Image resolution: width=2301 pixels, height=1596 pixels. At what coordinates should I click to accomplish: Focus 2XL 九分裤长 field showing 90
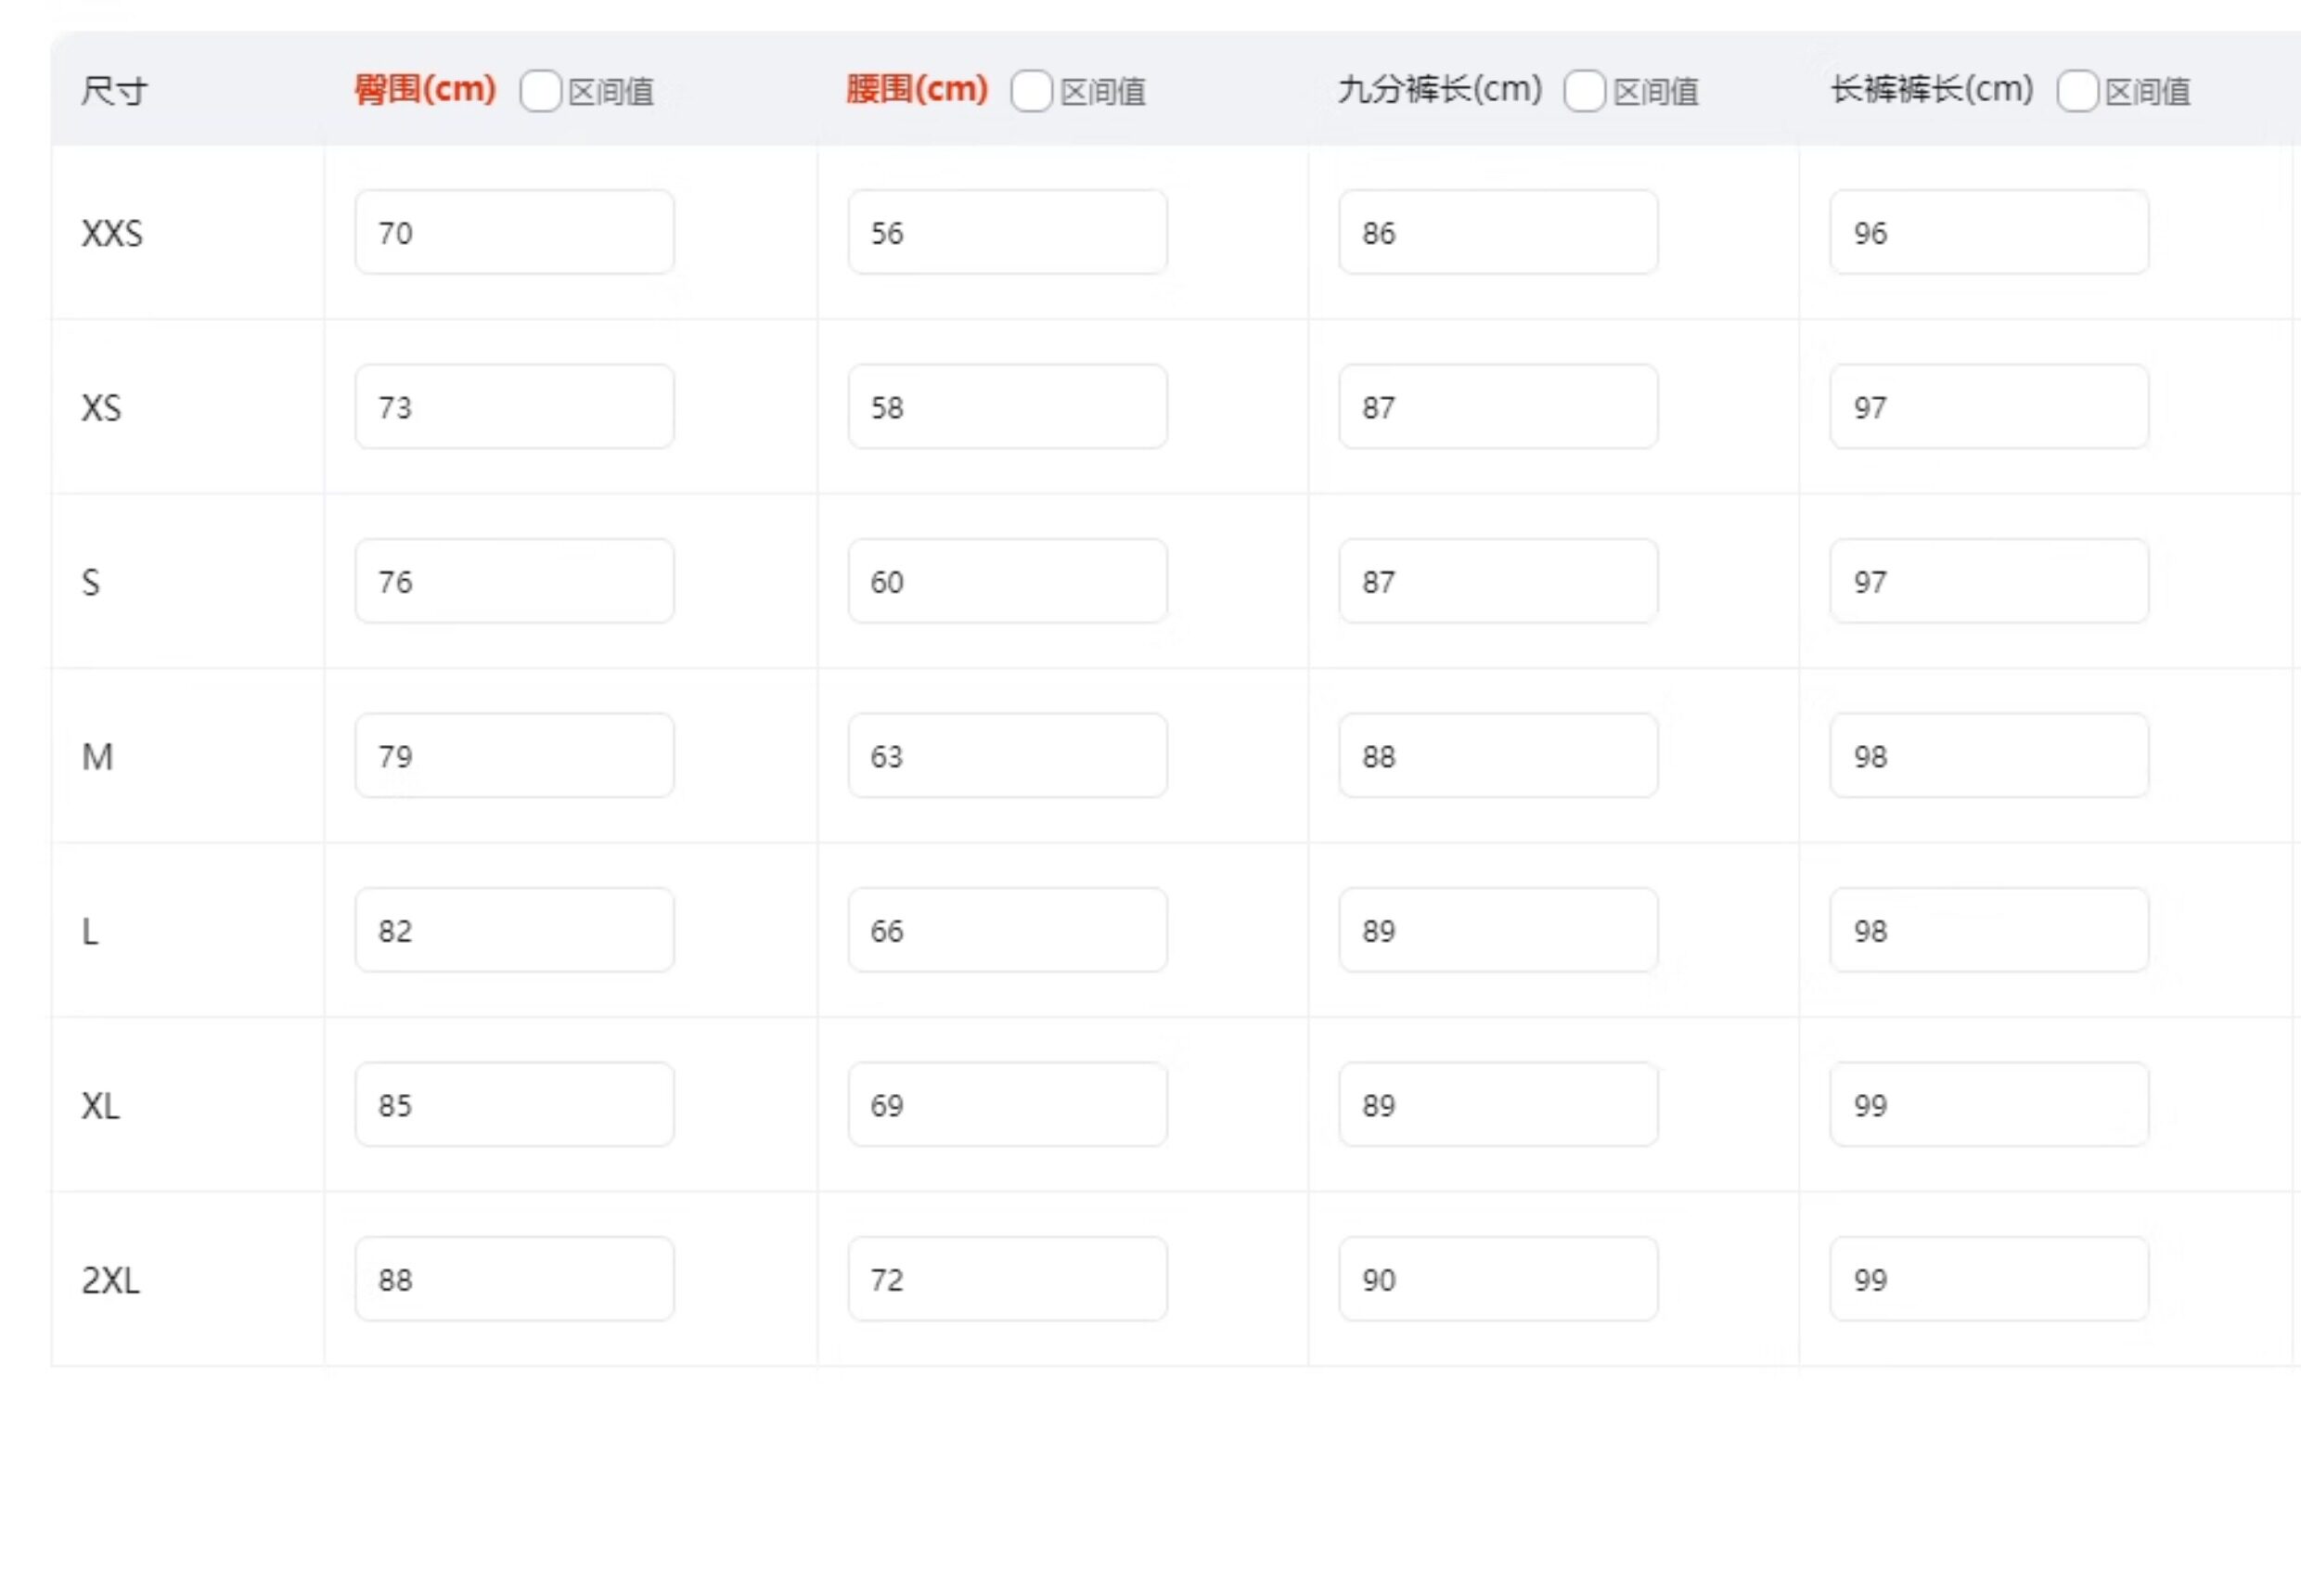(x=1498, y=1279)
